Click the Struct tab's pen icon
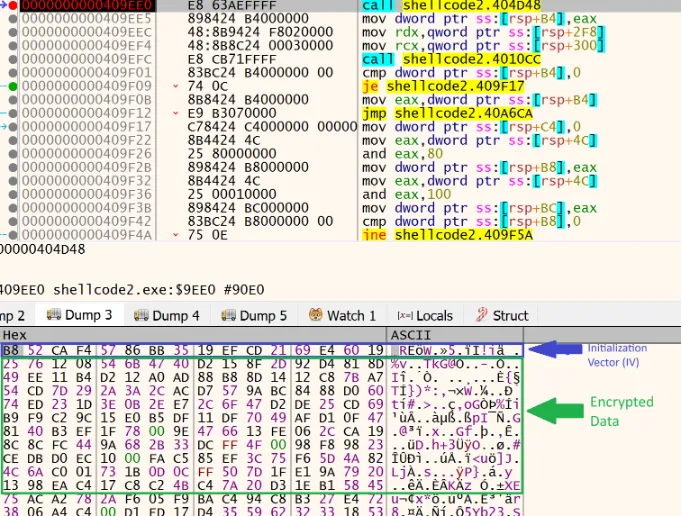This screenshot has width=682, height=516. tap(479, 315)
